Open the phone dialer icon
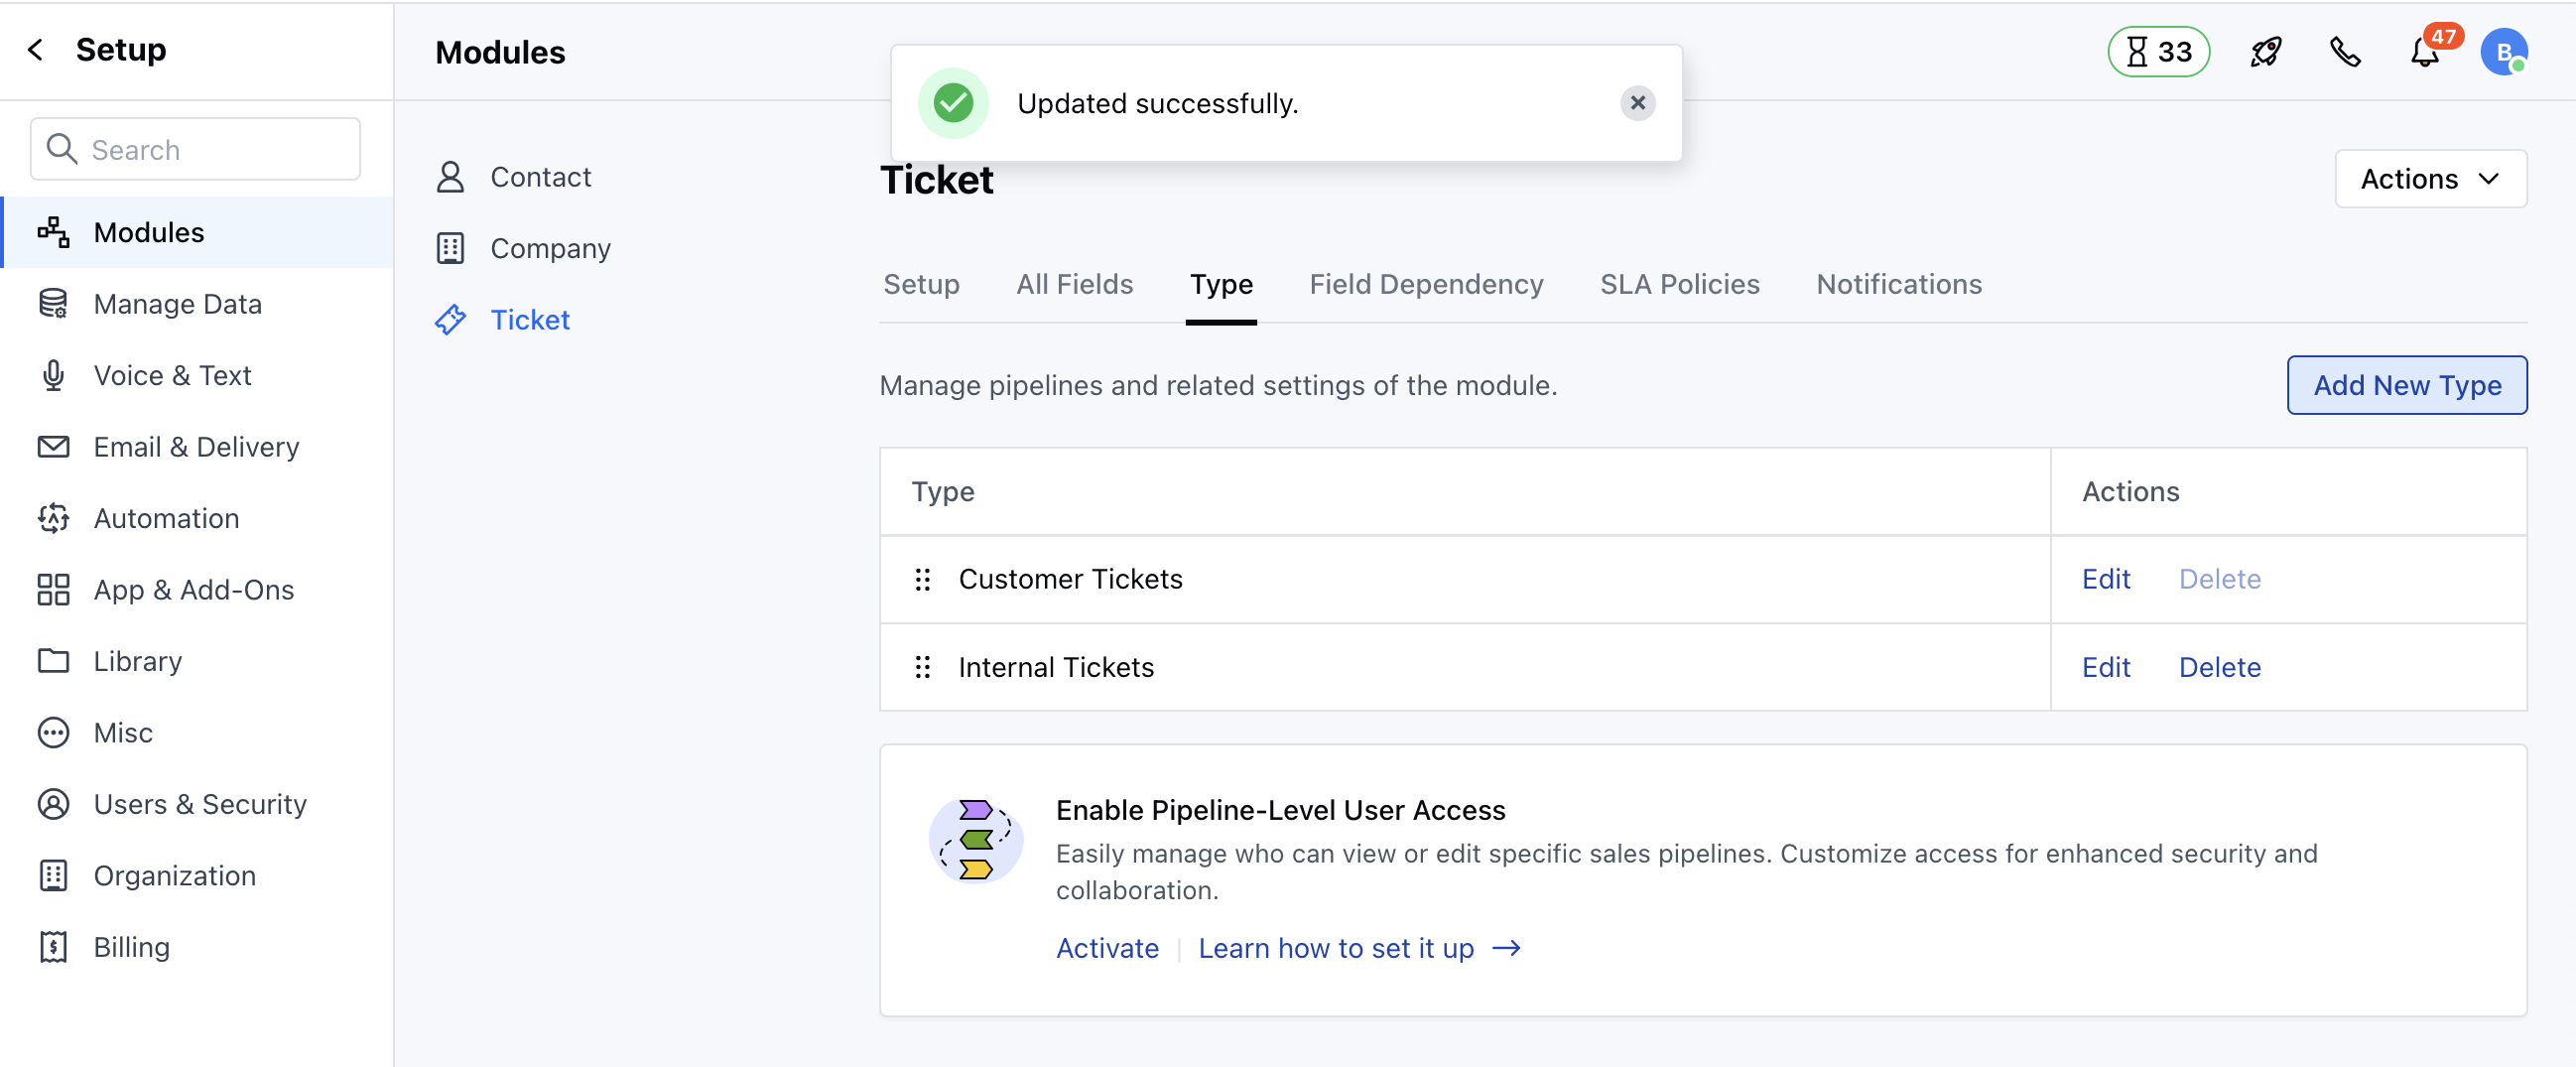Viewport: 2576px width, 1067px height. 2344,52
